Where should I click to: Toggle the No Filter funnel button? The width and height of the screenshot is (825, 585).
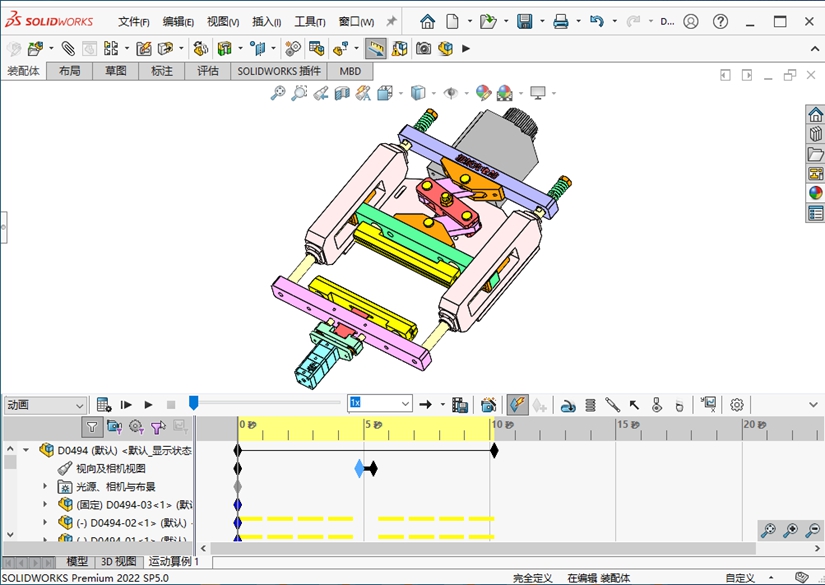(92, 427)
